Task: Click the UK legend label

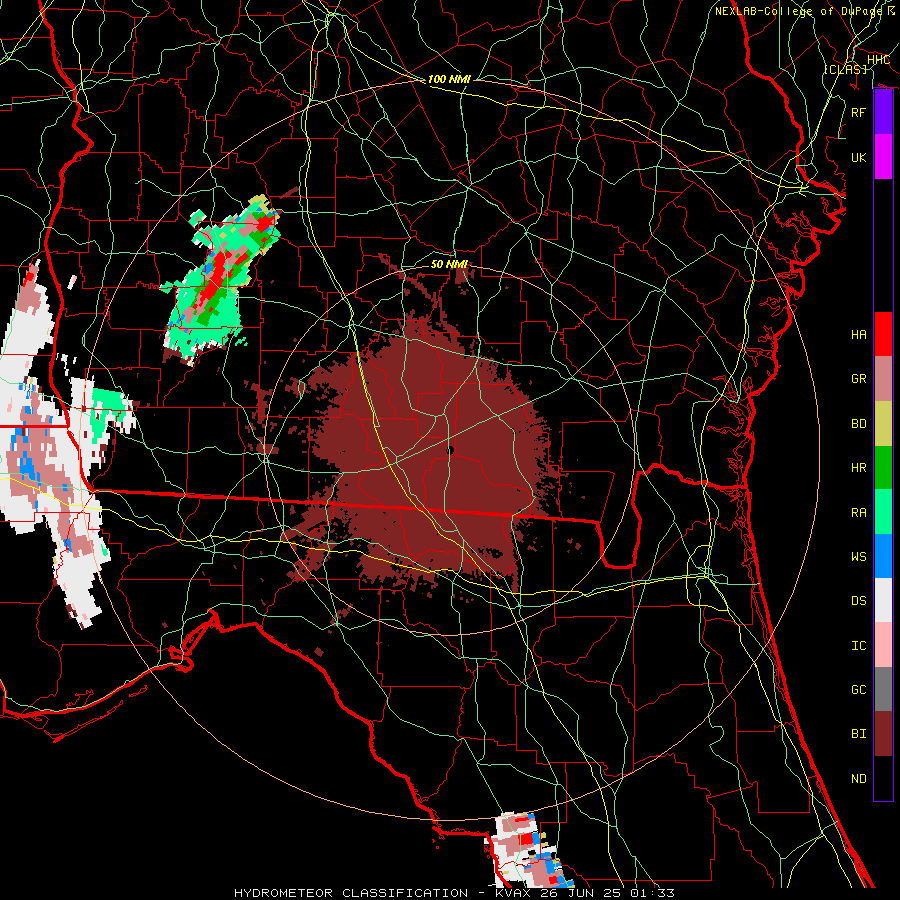Action: coord(859,157)
